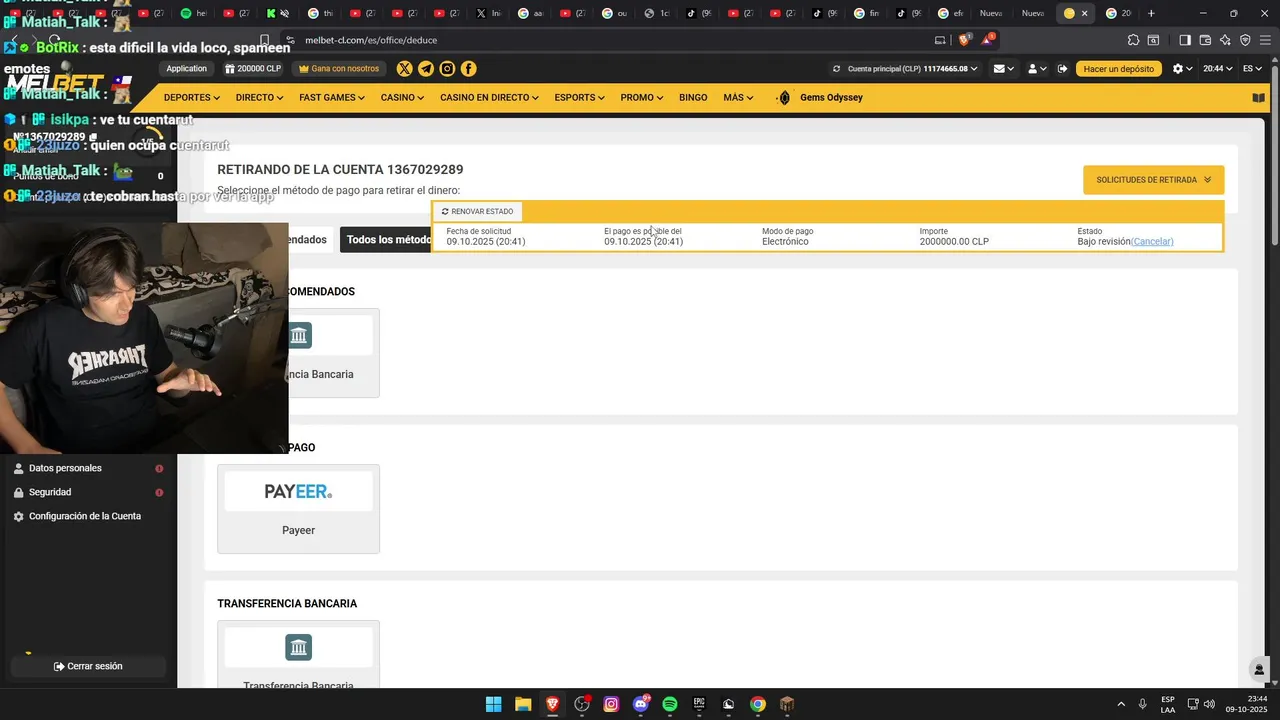Image resolution: width=1280 pixels, height=720 pixels.
Task: Open the X (Twitter) social icon
Action: tap(404, 69)
